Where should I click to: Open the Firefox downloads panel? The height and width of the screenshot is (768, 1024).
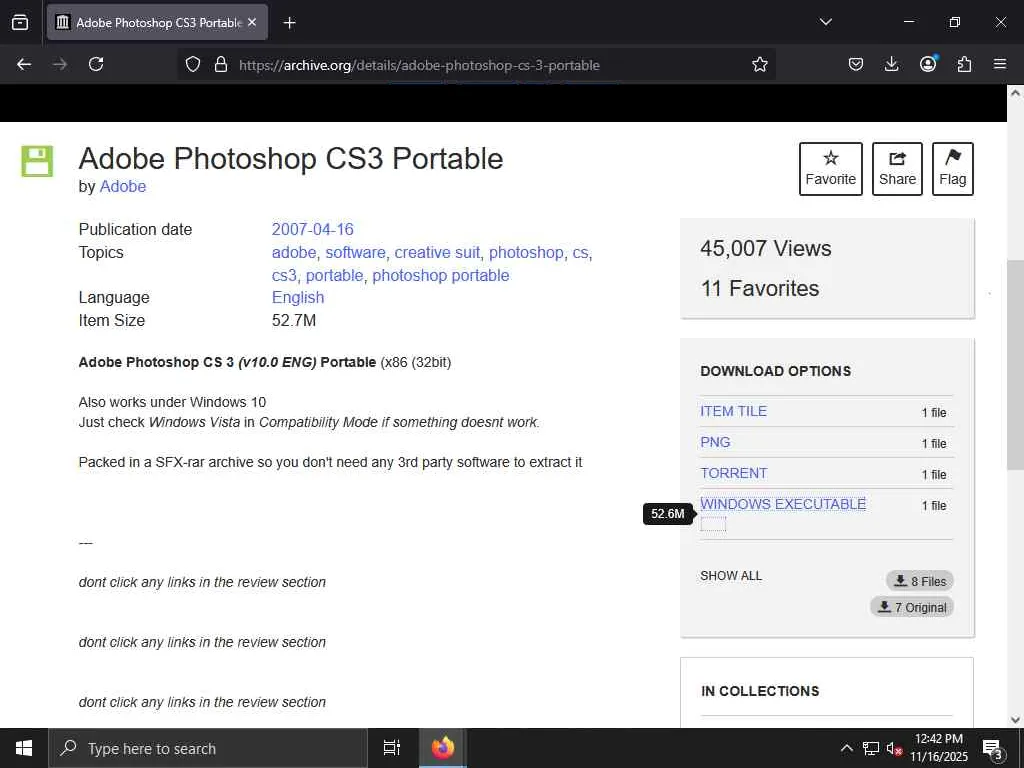click(891, 64)
